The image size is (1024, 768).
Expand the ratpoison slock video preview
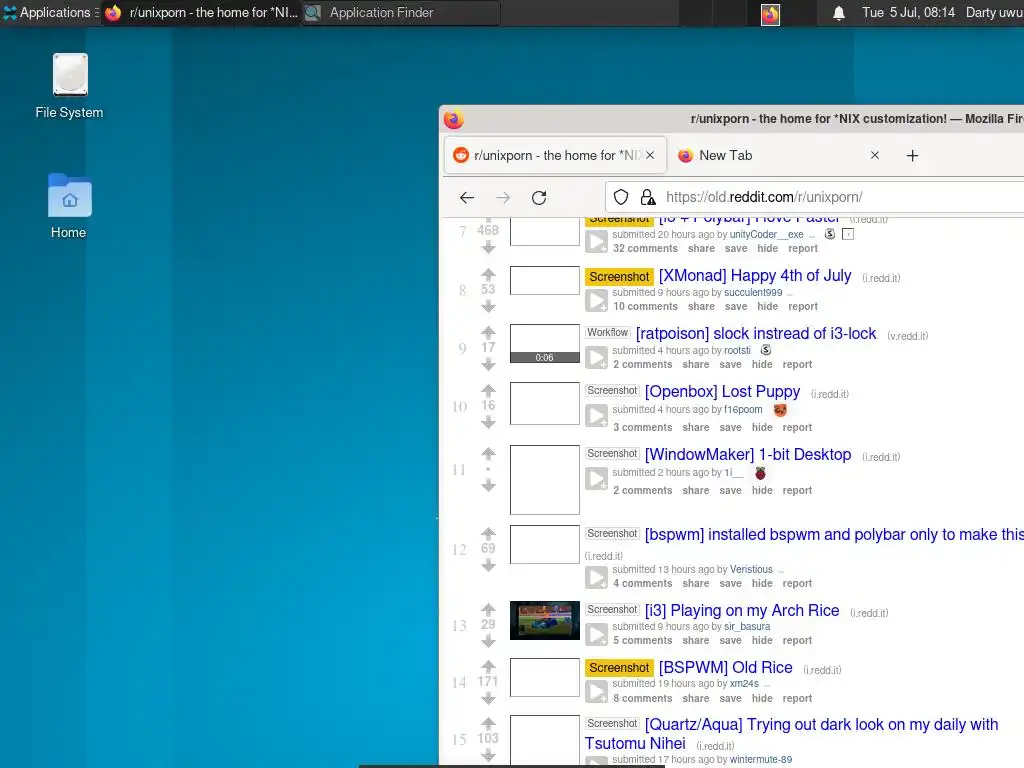click(596, 358)
